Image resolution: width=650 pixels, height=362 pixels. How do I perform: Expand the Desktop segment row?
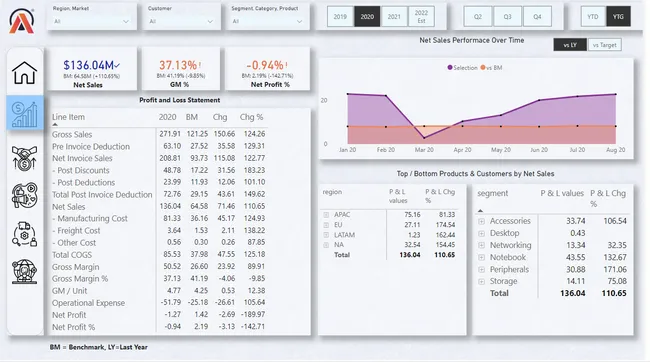click(481, 233)
